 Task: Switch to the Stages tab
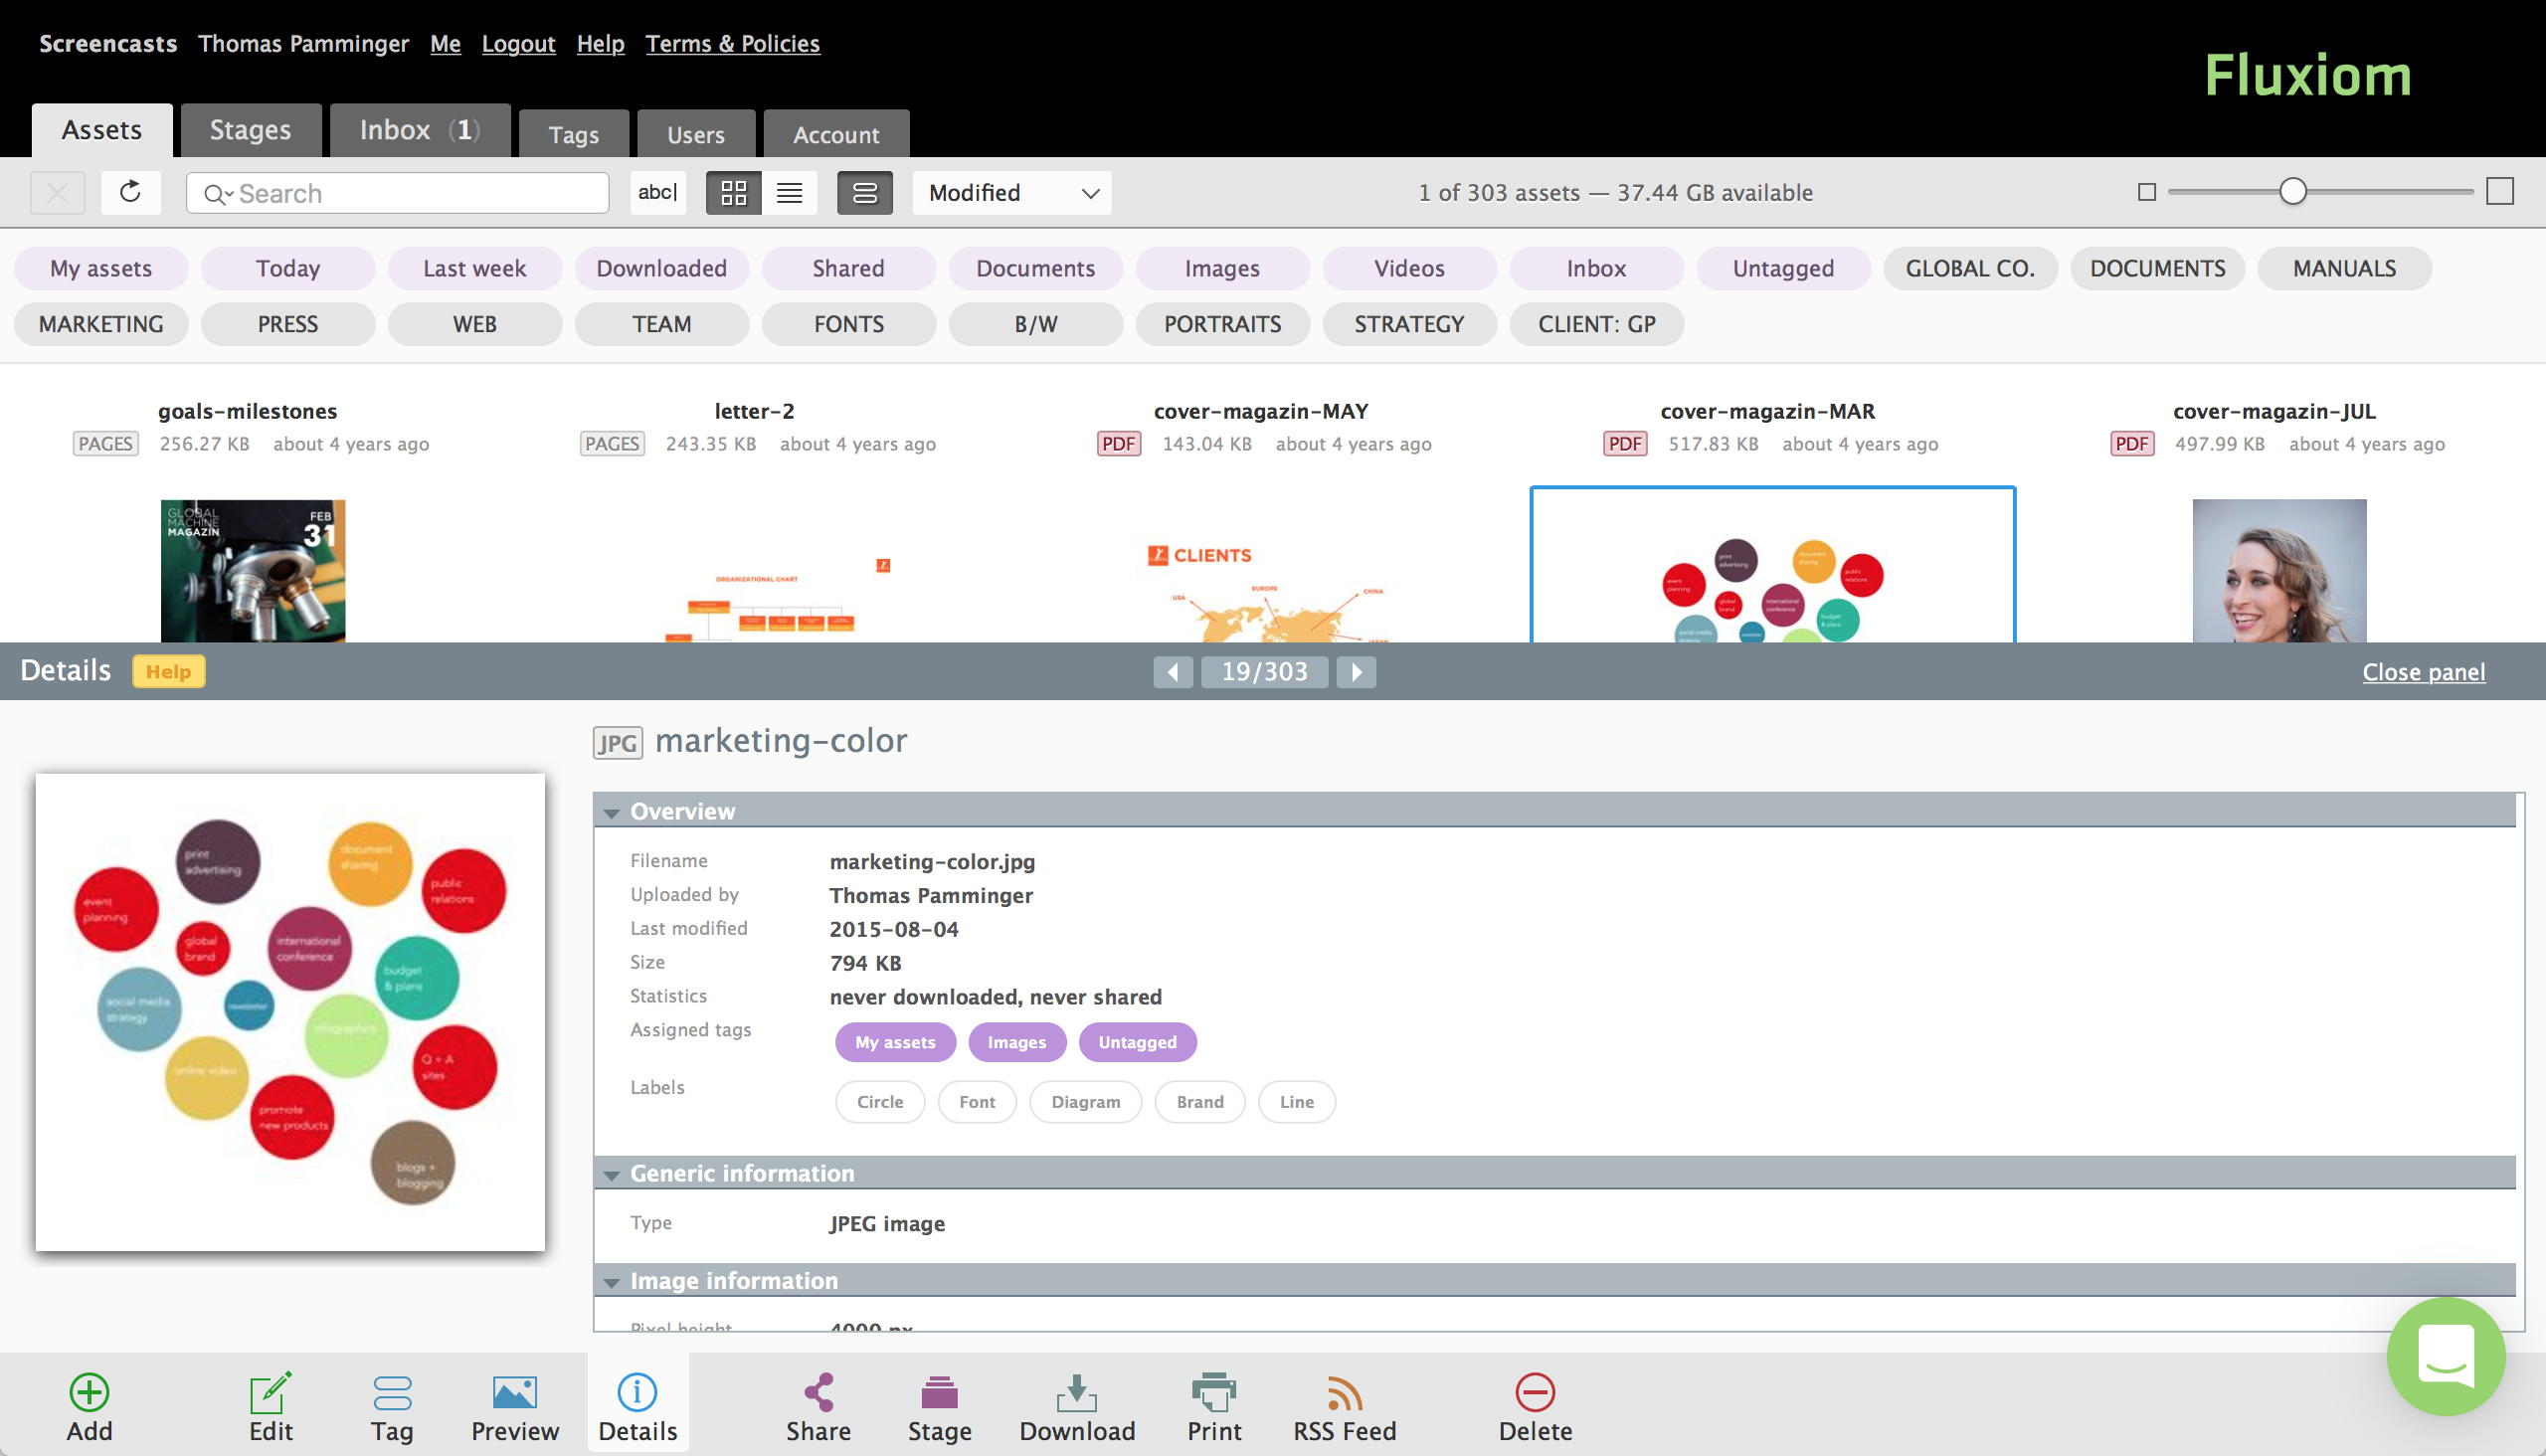pos(250,129)
